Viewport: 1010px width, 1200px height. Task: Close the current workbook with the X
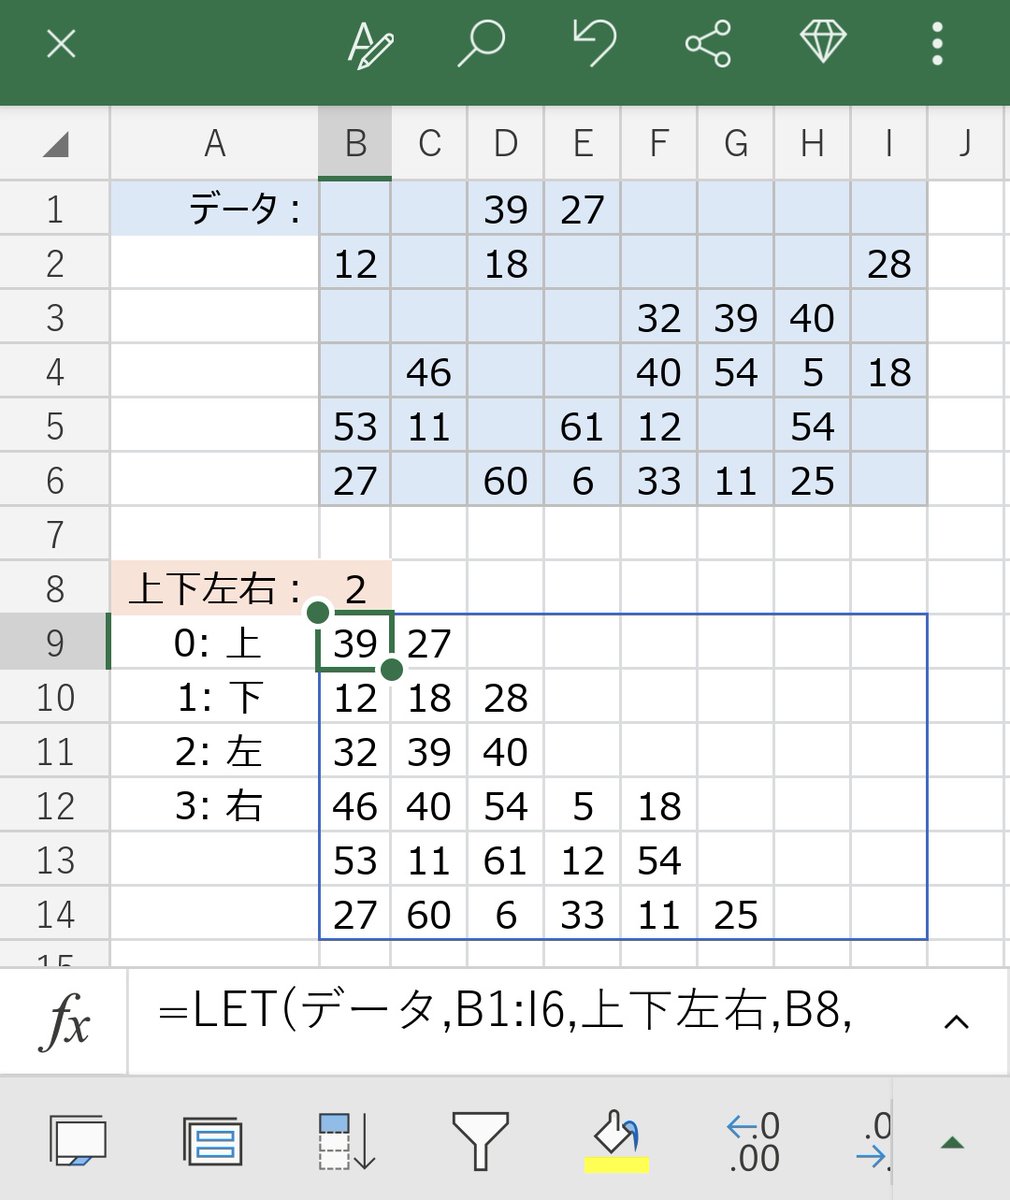[x=59, y=44]
